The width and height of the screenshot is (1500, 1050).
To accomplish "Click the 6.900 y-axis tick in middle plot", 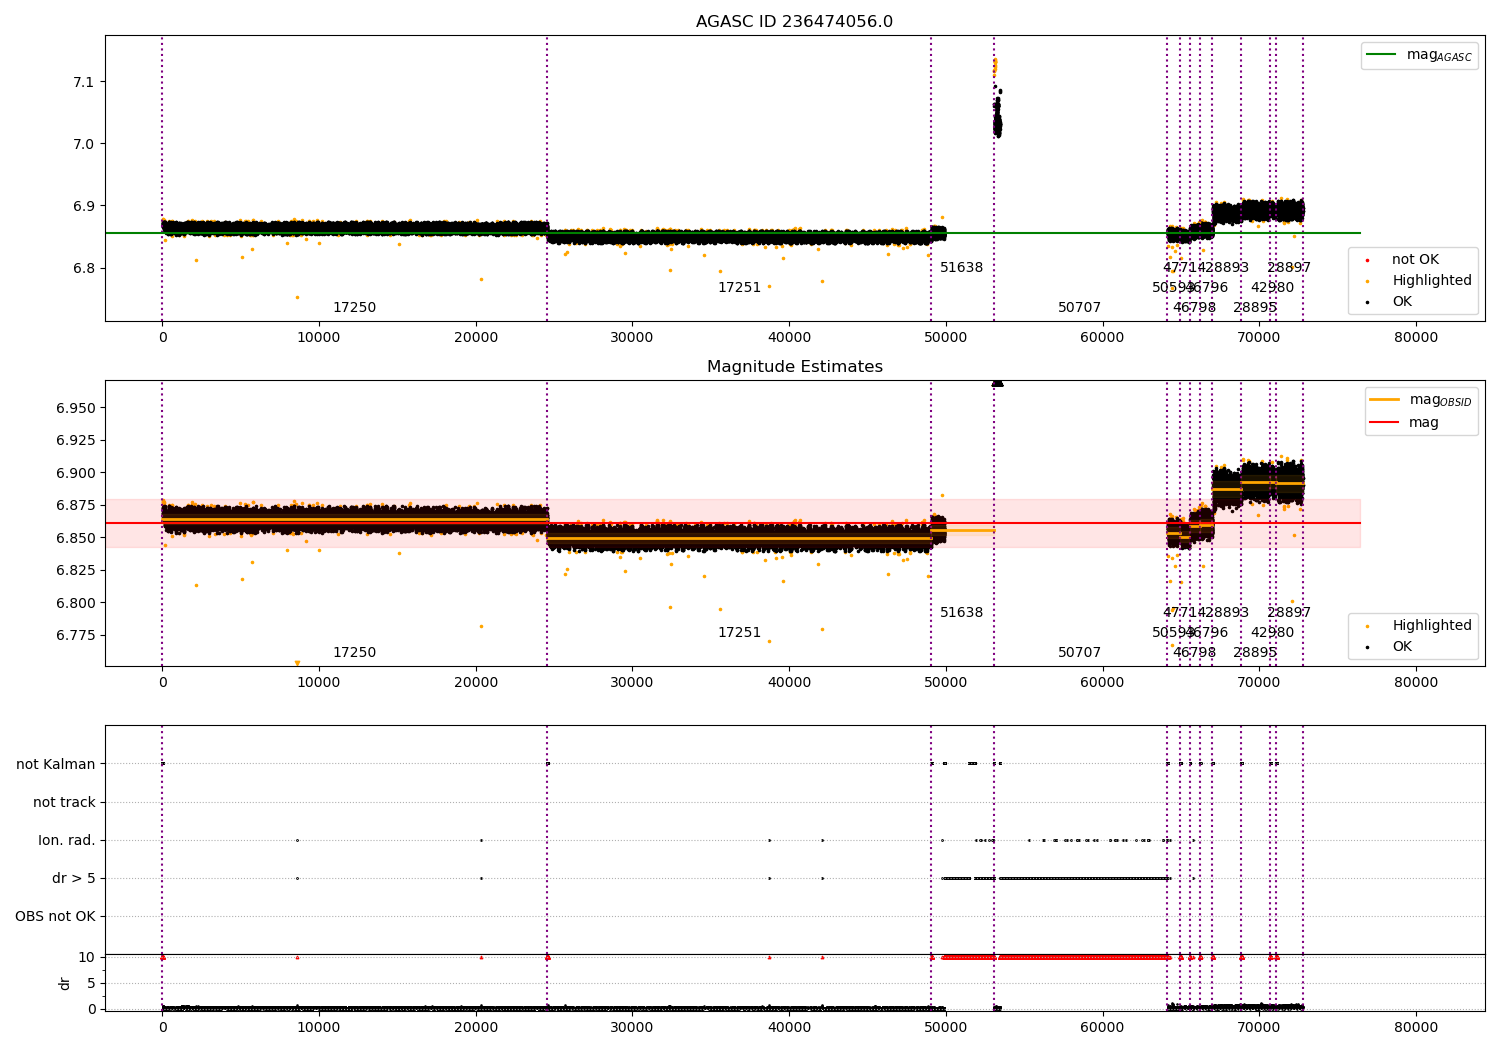I will pos(76,473).
